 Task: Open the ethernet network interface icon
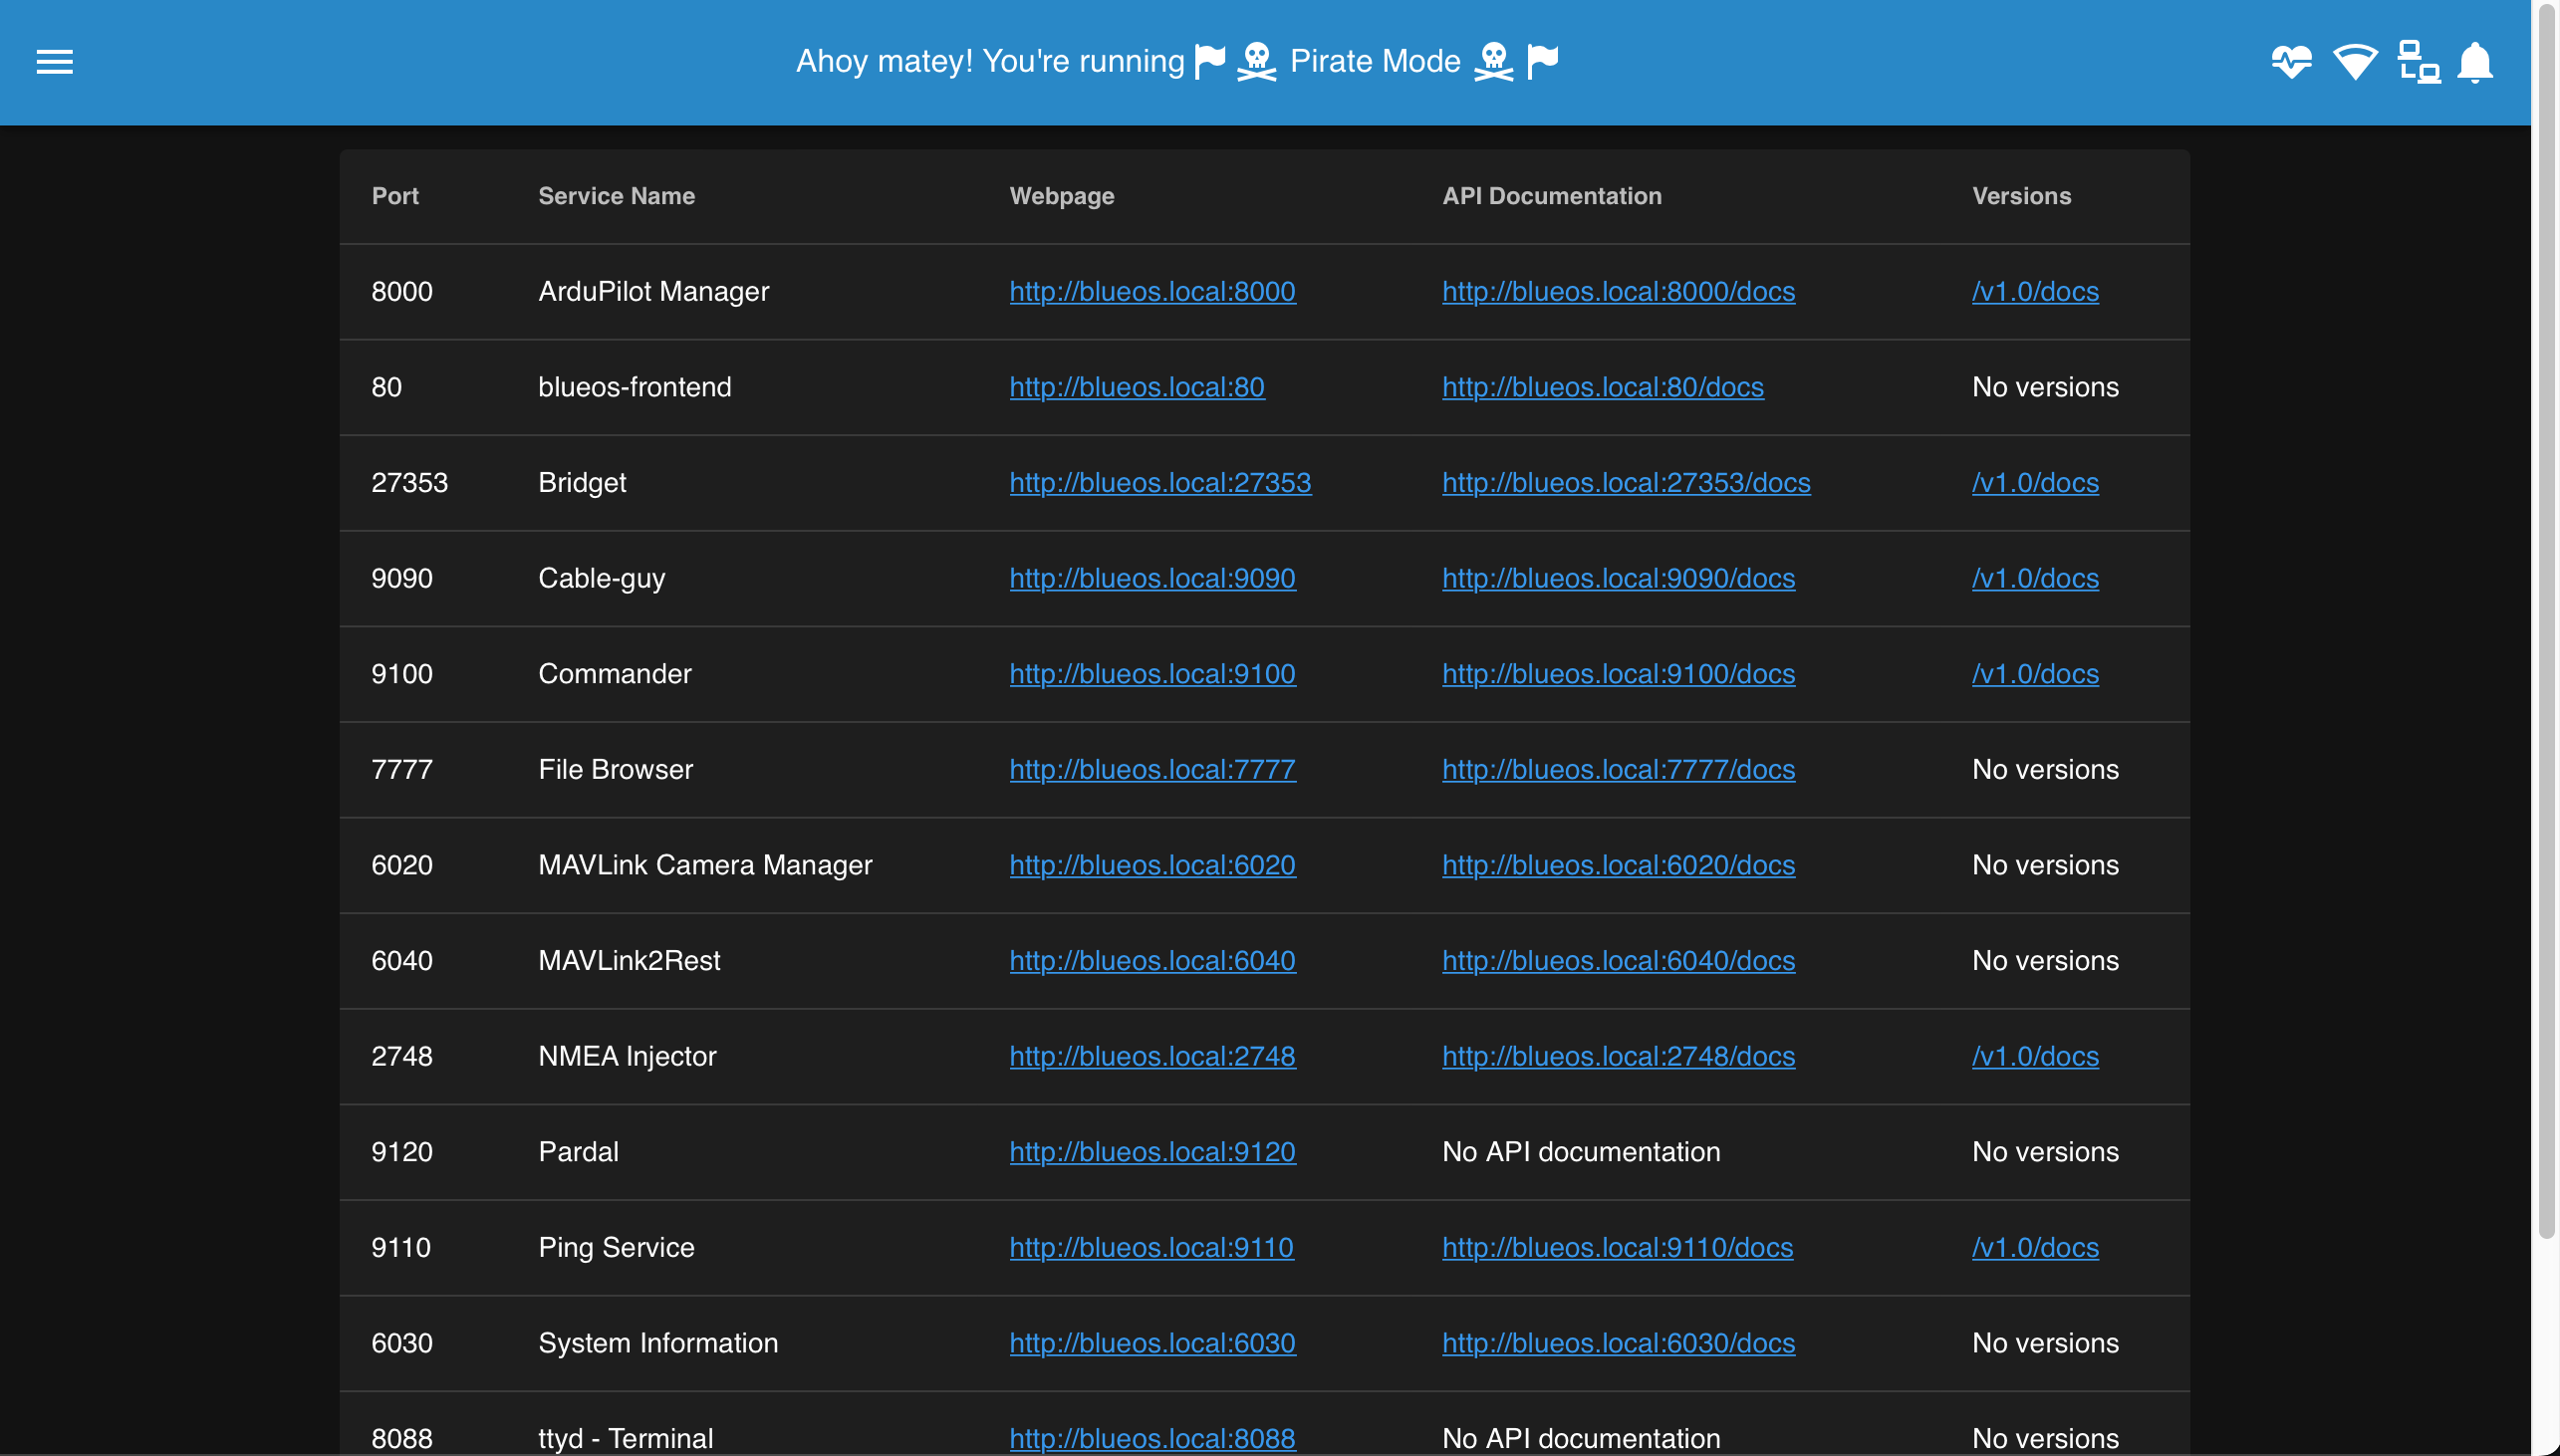click(x=2418, y=62)
